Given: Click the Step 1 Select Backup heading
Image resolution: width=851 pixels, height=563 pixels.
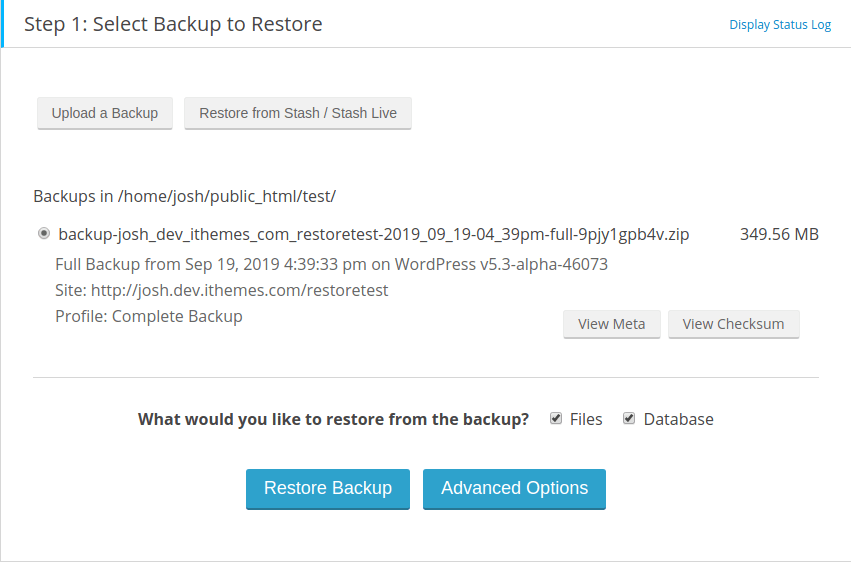Looking at the screenshot, I should [x=173, y=24].
